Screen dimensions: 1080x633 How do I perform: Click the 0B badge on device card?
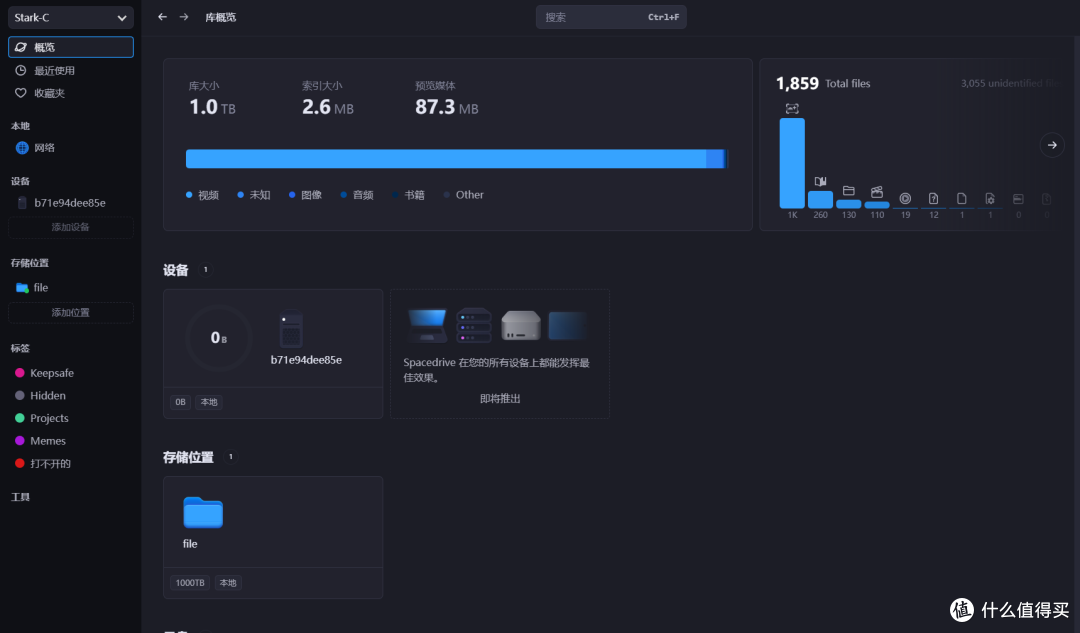click(x=180, y=402)
